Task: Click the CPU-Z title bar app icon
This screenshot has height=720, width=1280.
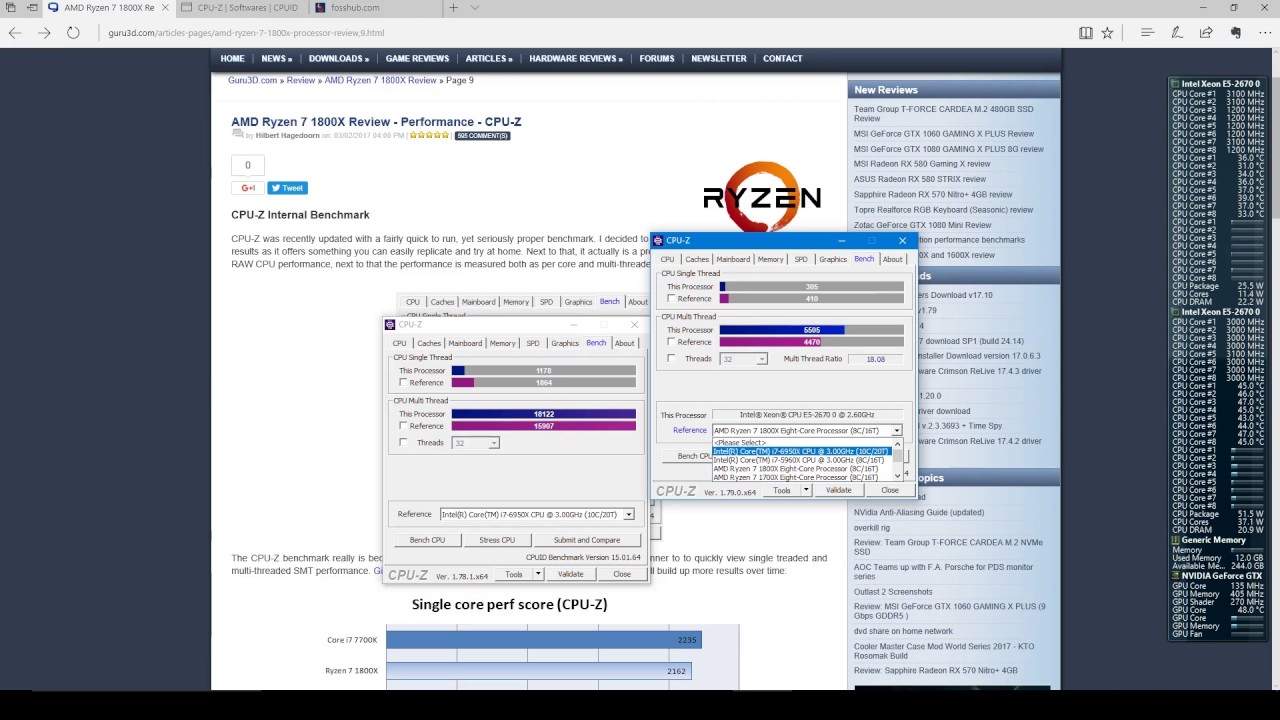Action: point(657,241)
